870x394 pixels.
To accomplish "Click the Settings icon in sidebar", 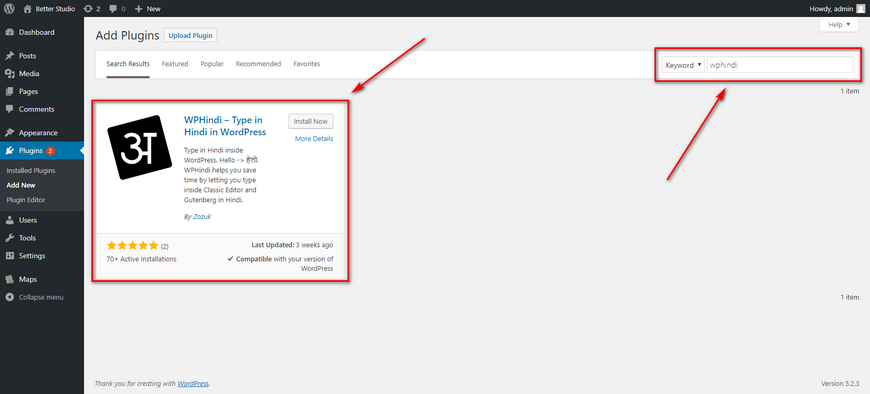I will 9,256.
